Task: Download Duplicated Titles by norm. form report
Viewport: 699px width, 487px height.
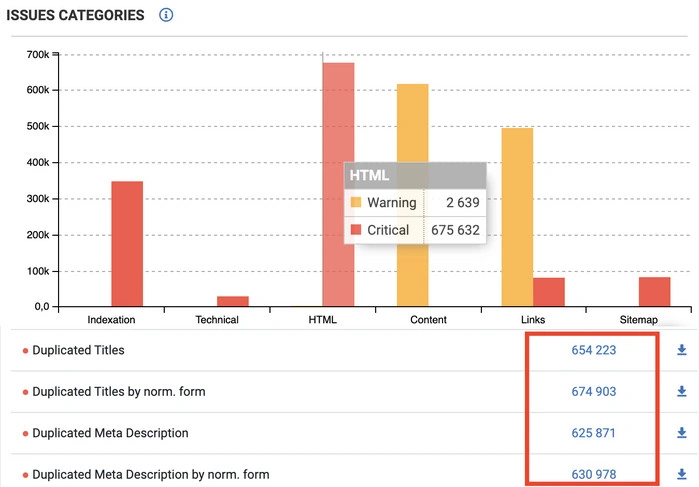Action: [682, 392]
